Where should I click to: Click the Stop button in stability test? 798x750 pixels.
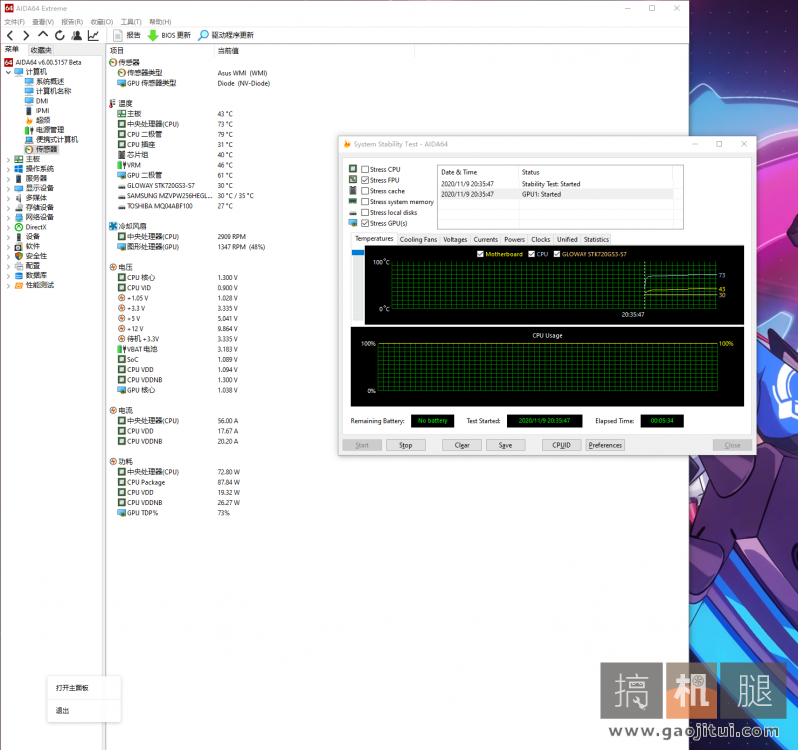click(406, 445)
